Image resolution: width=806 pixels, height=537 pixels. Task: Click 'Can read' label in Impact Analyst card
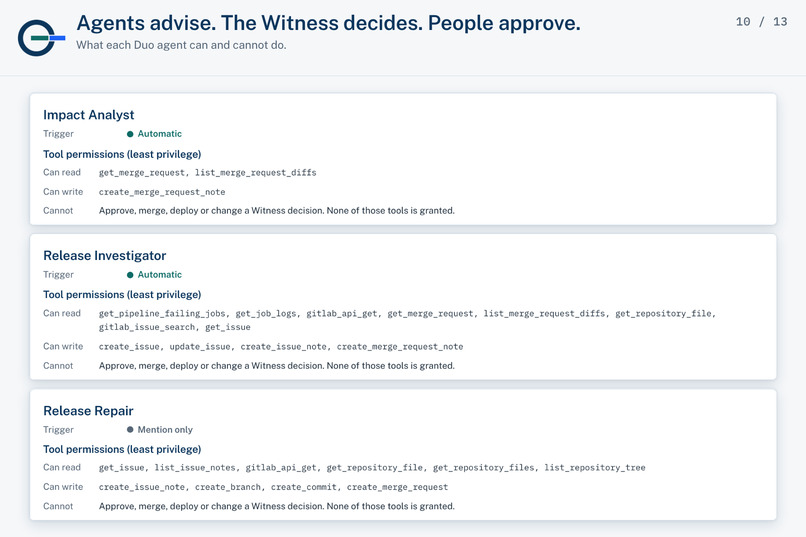coord(62,172)
